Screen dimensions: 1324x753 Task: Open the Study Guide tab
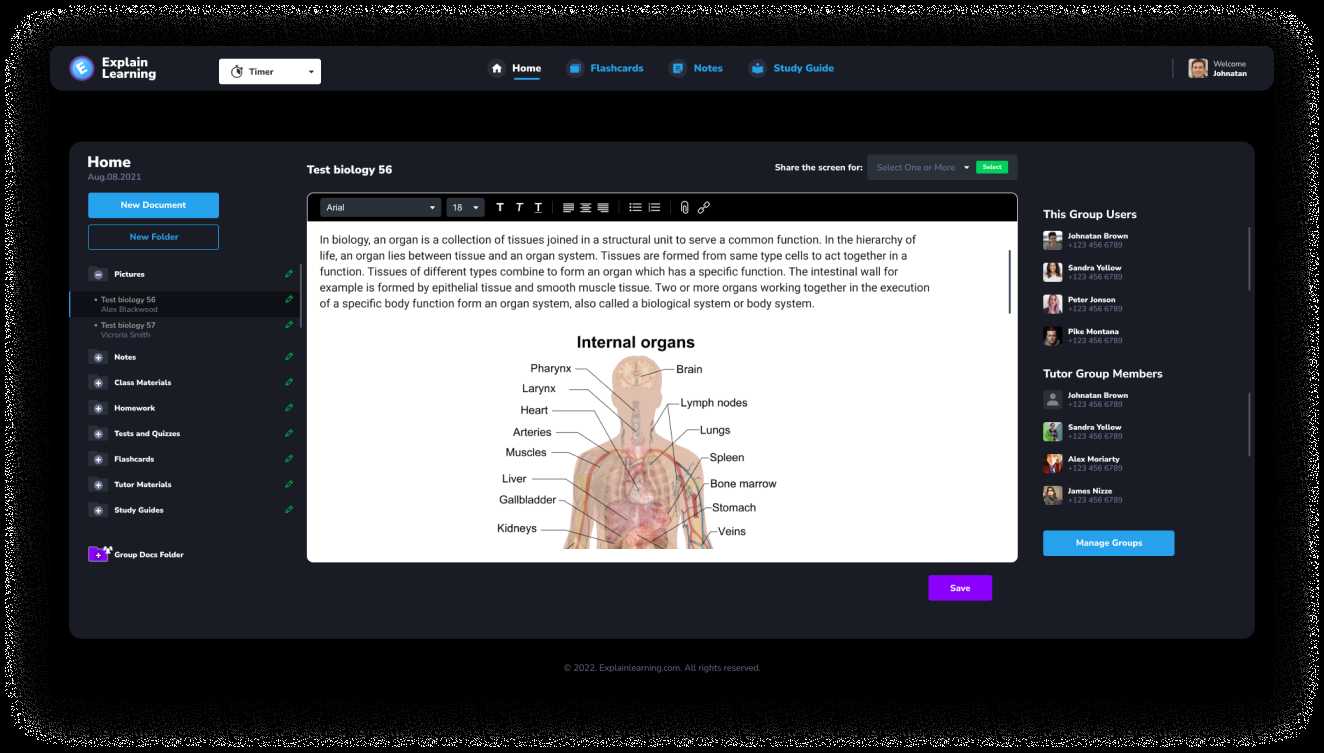click(791, 69)
